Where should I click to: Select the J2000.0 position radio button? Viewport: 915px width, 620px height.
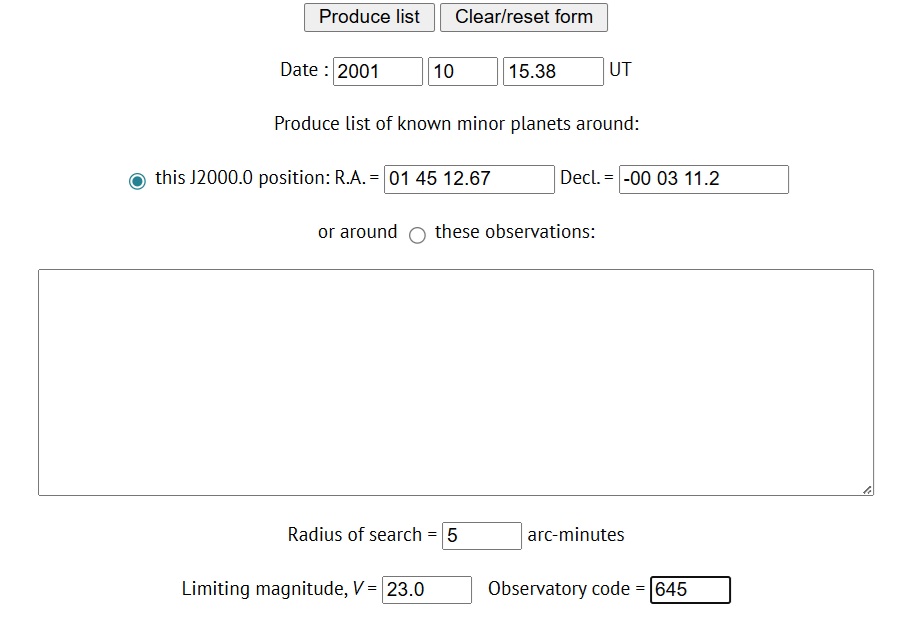[137, 181]
